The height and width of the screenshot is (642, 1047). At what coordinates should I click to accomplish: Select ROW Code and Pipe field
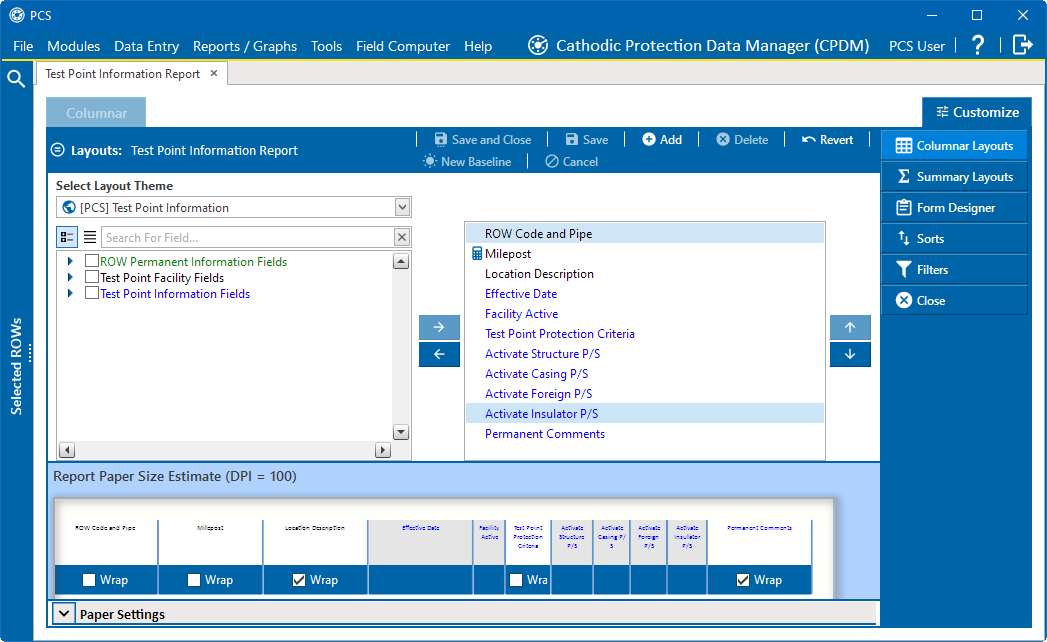[644, 234]
